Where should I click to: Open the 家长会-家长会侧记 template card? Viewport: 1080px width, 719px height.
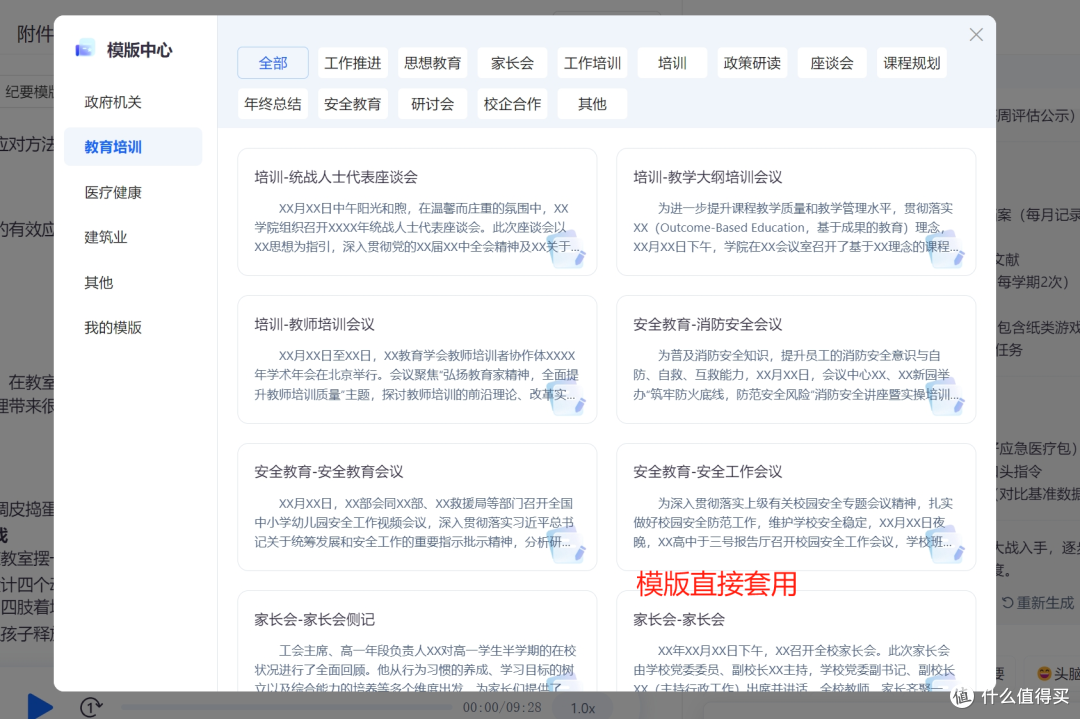417,641
